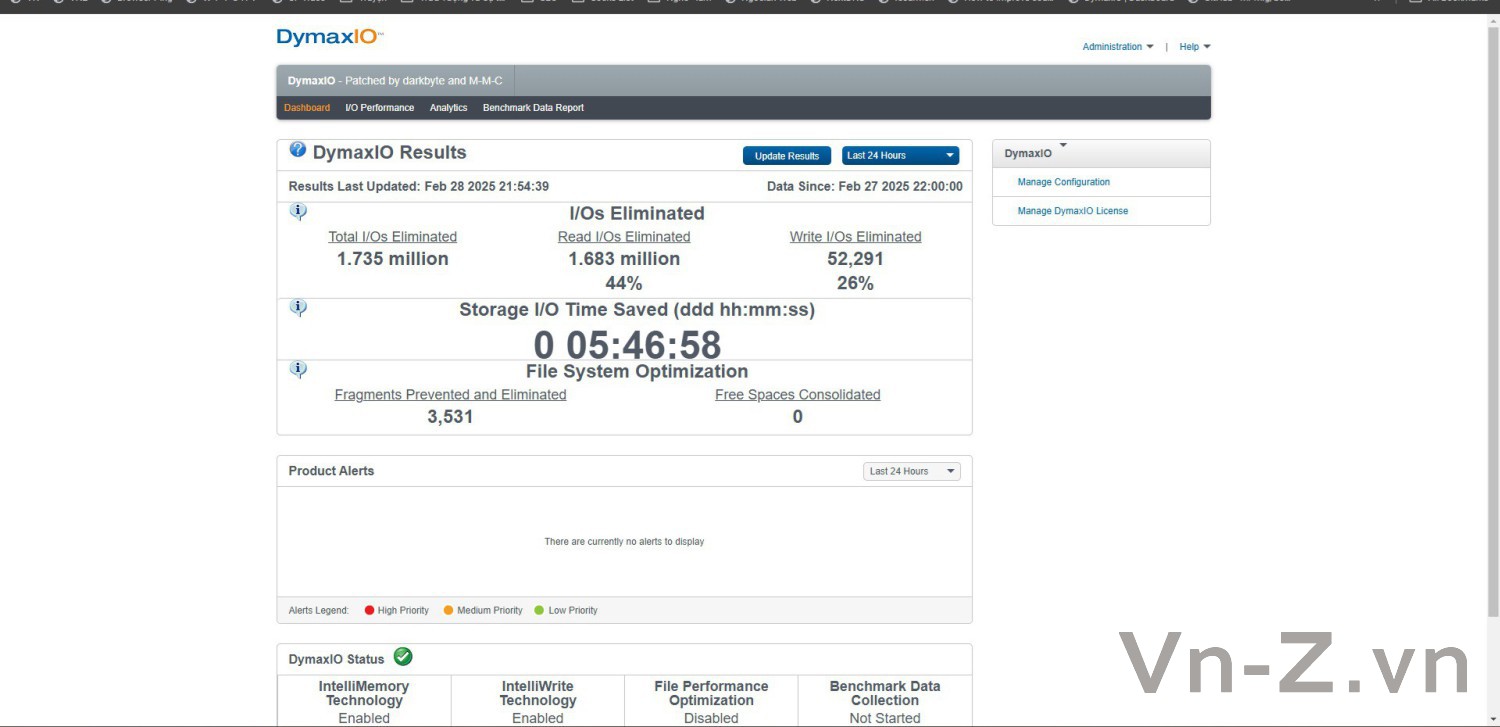Click the Total I/Os Eliminated link
This screenshot has height=727, width=1500.
393,237
